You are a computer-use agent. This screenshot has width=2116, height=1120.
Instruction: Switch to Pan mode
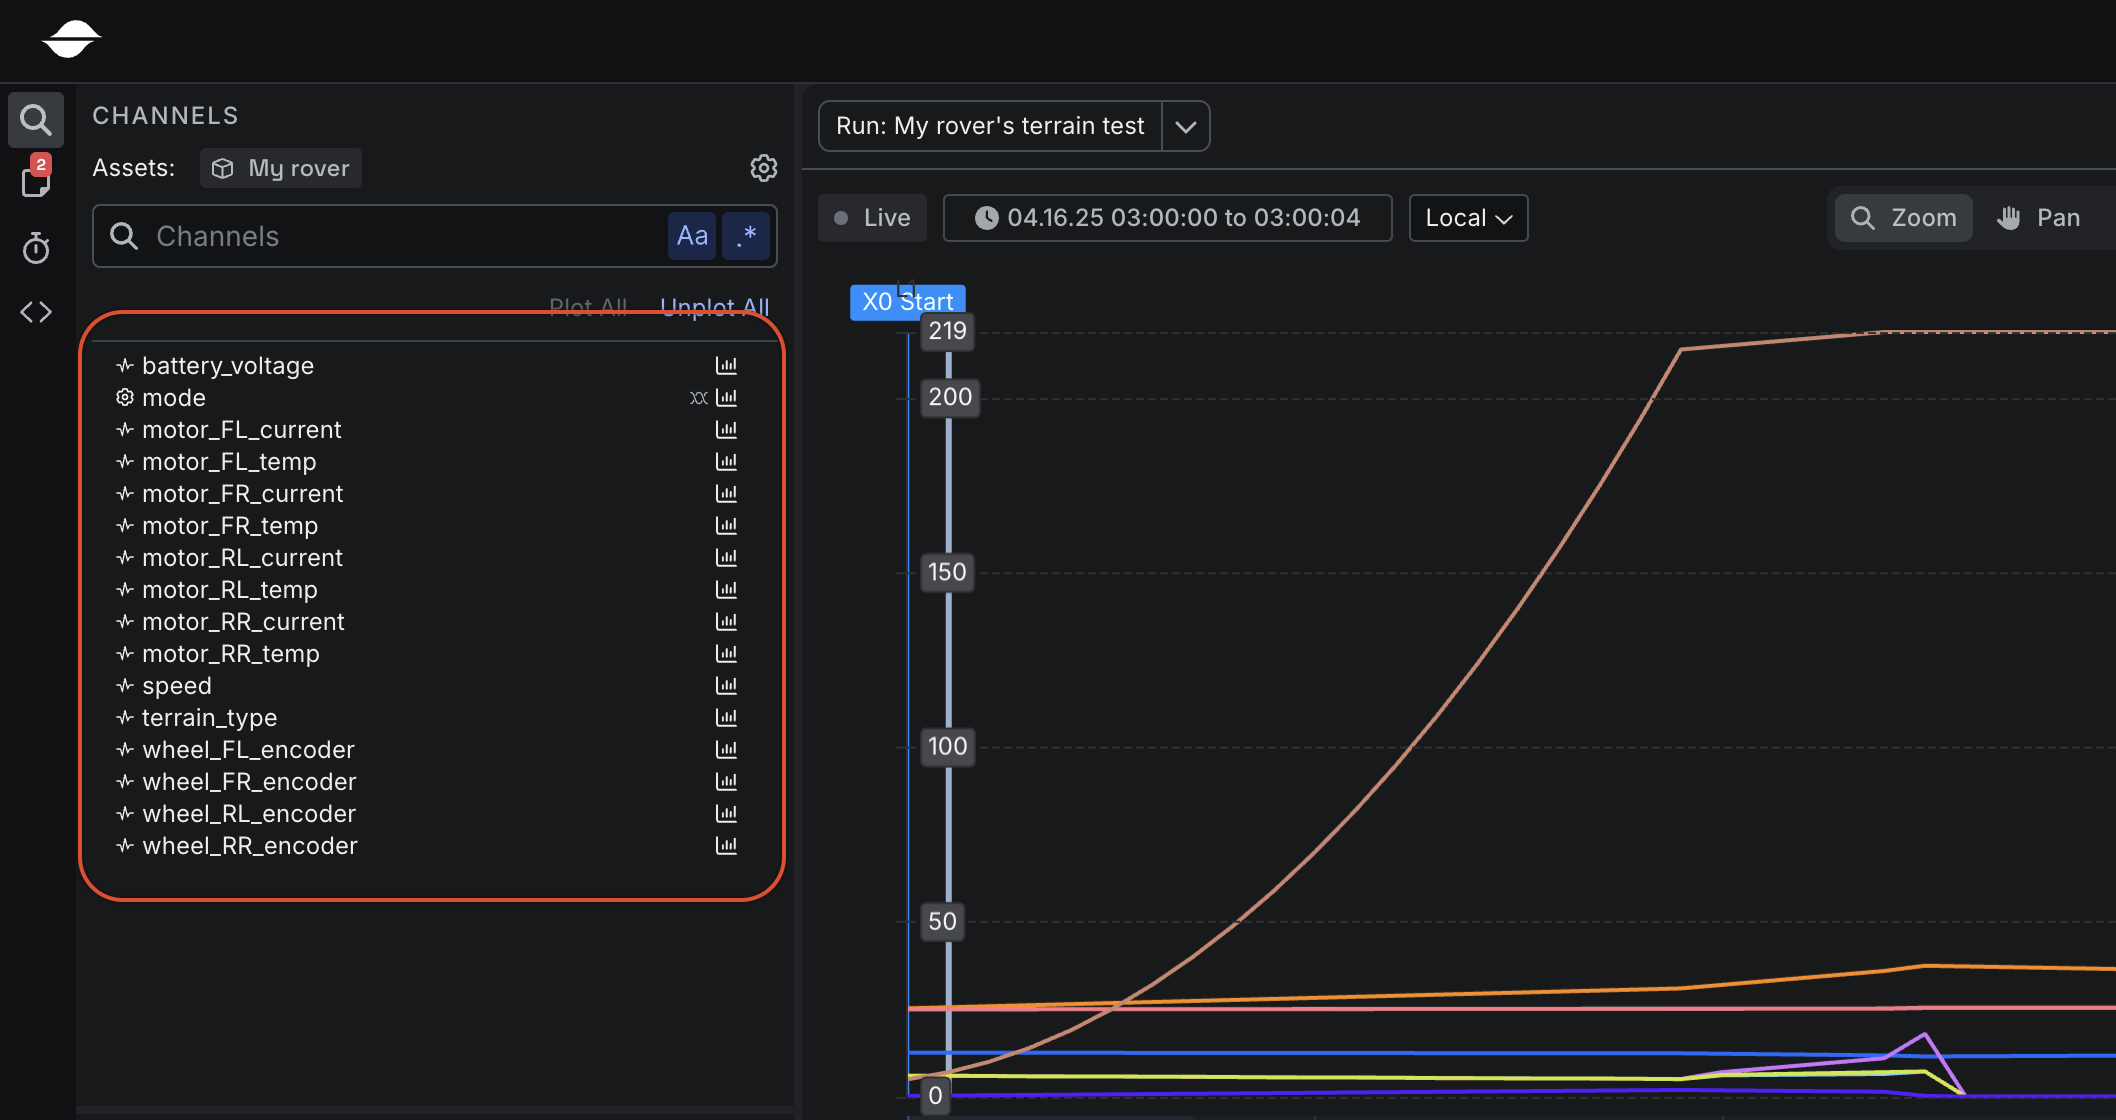coord(2038,218)
